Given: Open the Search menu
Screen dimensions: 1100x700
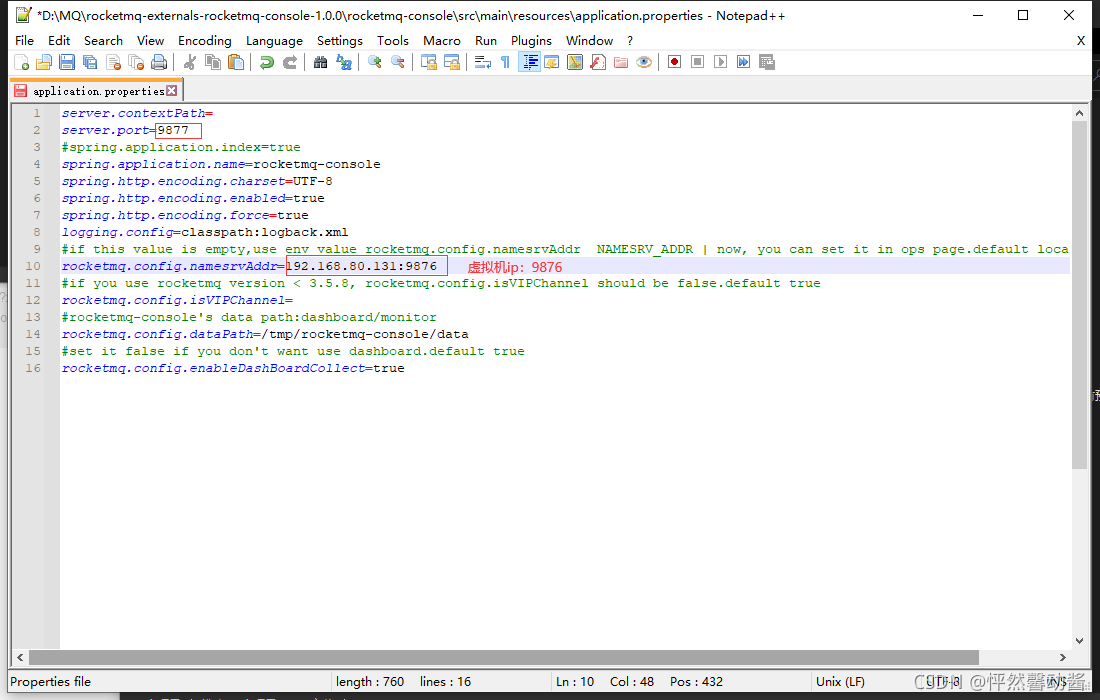Looking at the screenshot, I should [103, 41].
